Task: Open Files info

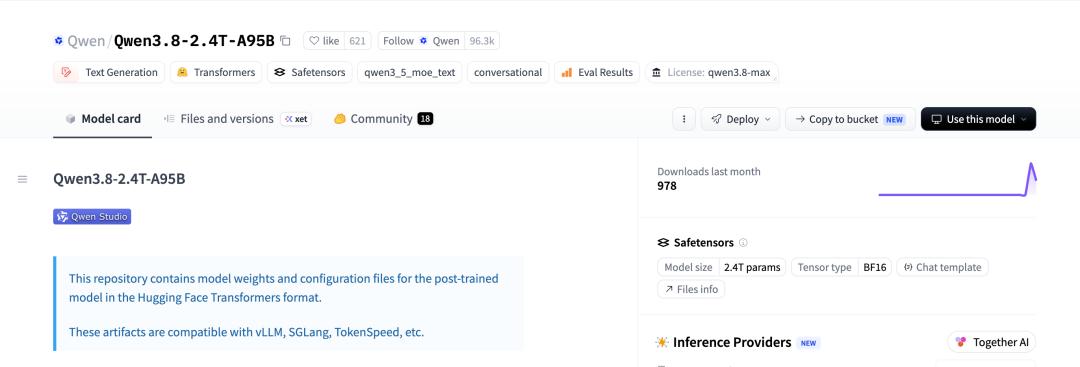Action: 691,289
